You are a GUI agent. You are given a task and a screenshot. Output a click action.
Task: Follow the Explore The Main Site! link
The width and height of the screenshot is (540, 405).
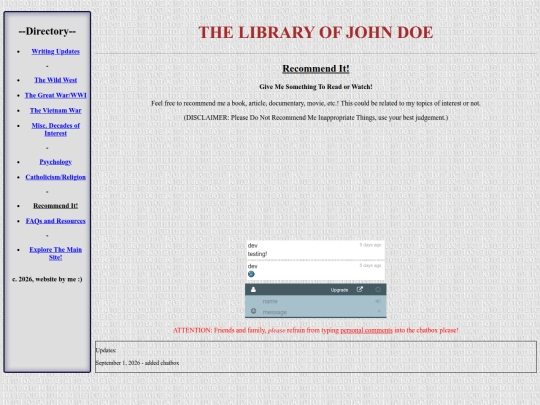point(55,253)
